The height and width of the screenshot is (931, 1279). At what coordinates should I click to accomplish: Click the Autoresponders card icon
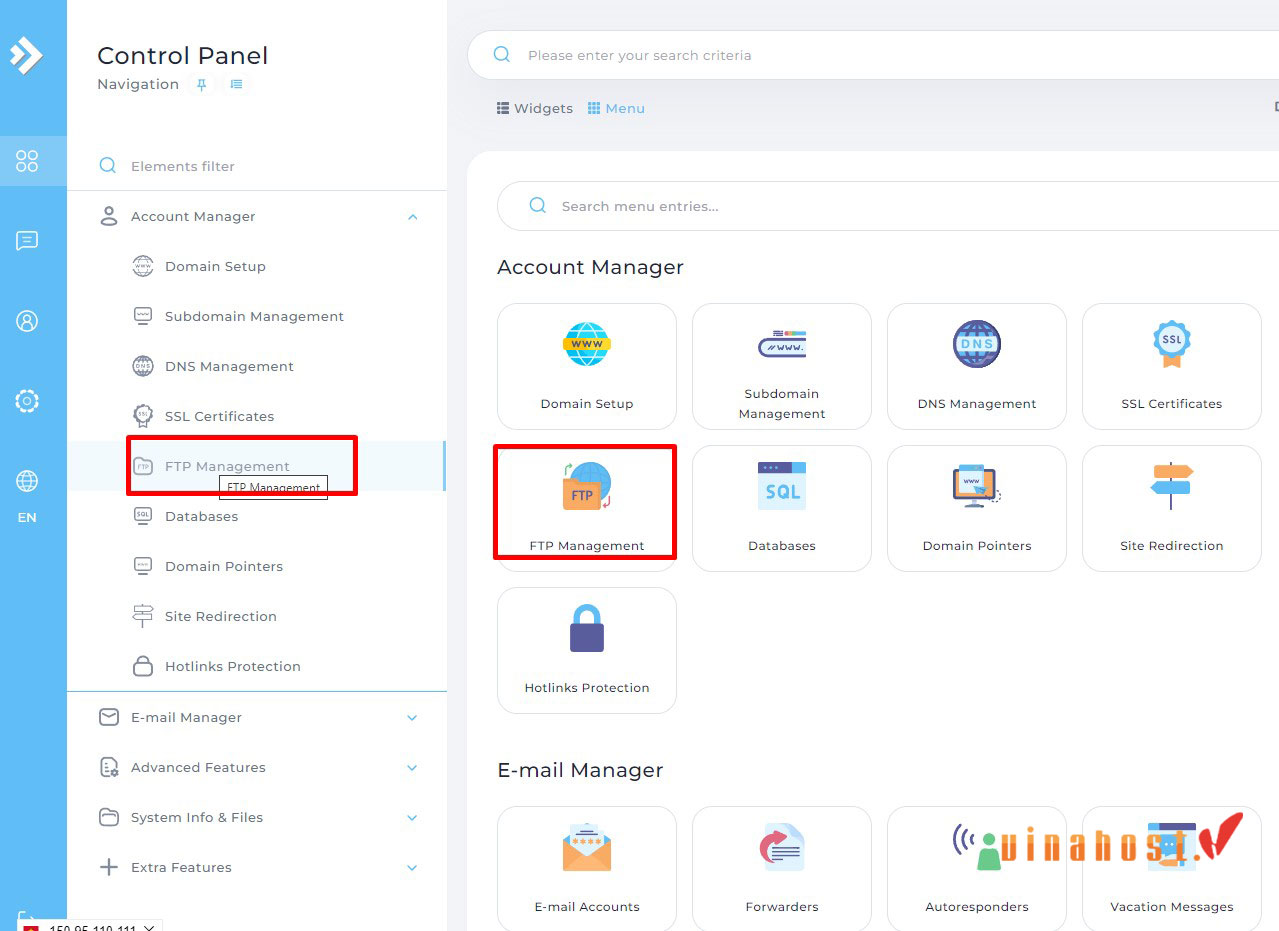977,848
